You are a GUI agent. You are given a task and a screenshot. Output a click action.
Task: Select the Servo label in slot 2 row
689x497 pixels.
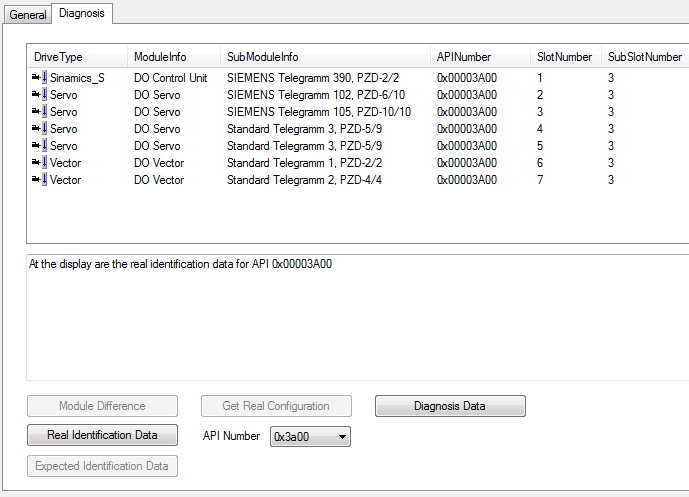coord(64,94)
